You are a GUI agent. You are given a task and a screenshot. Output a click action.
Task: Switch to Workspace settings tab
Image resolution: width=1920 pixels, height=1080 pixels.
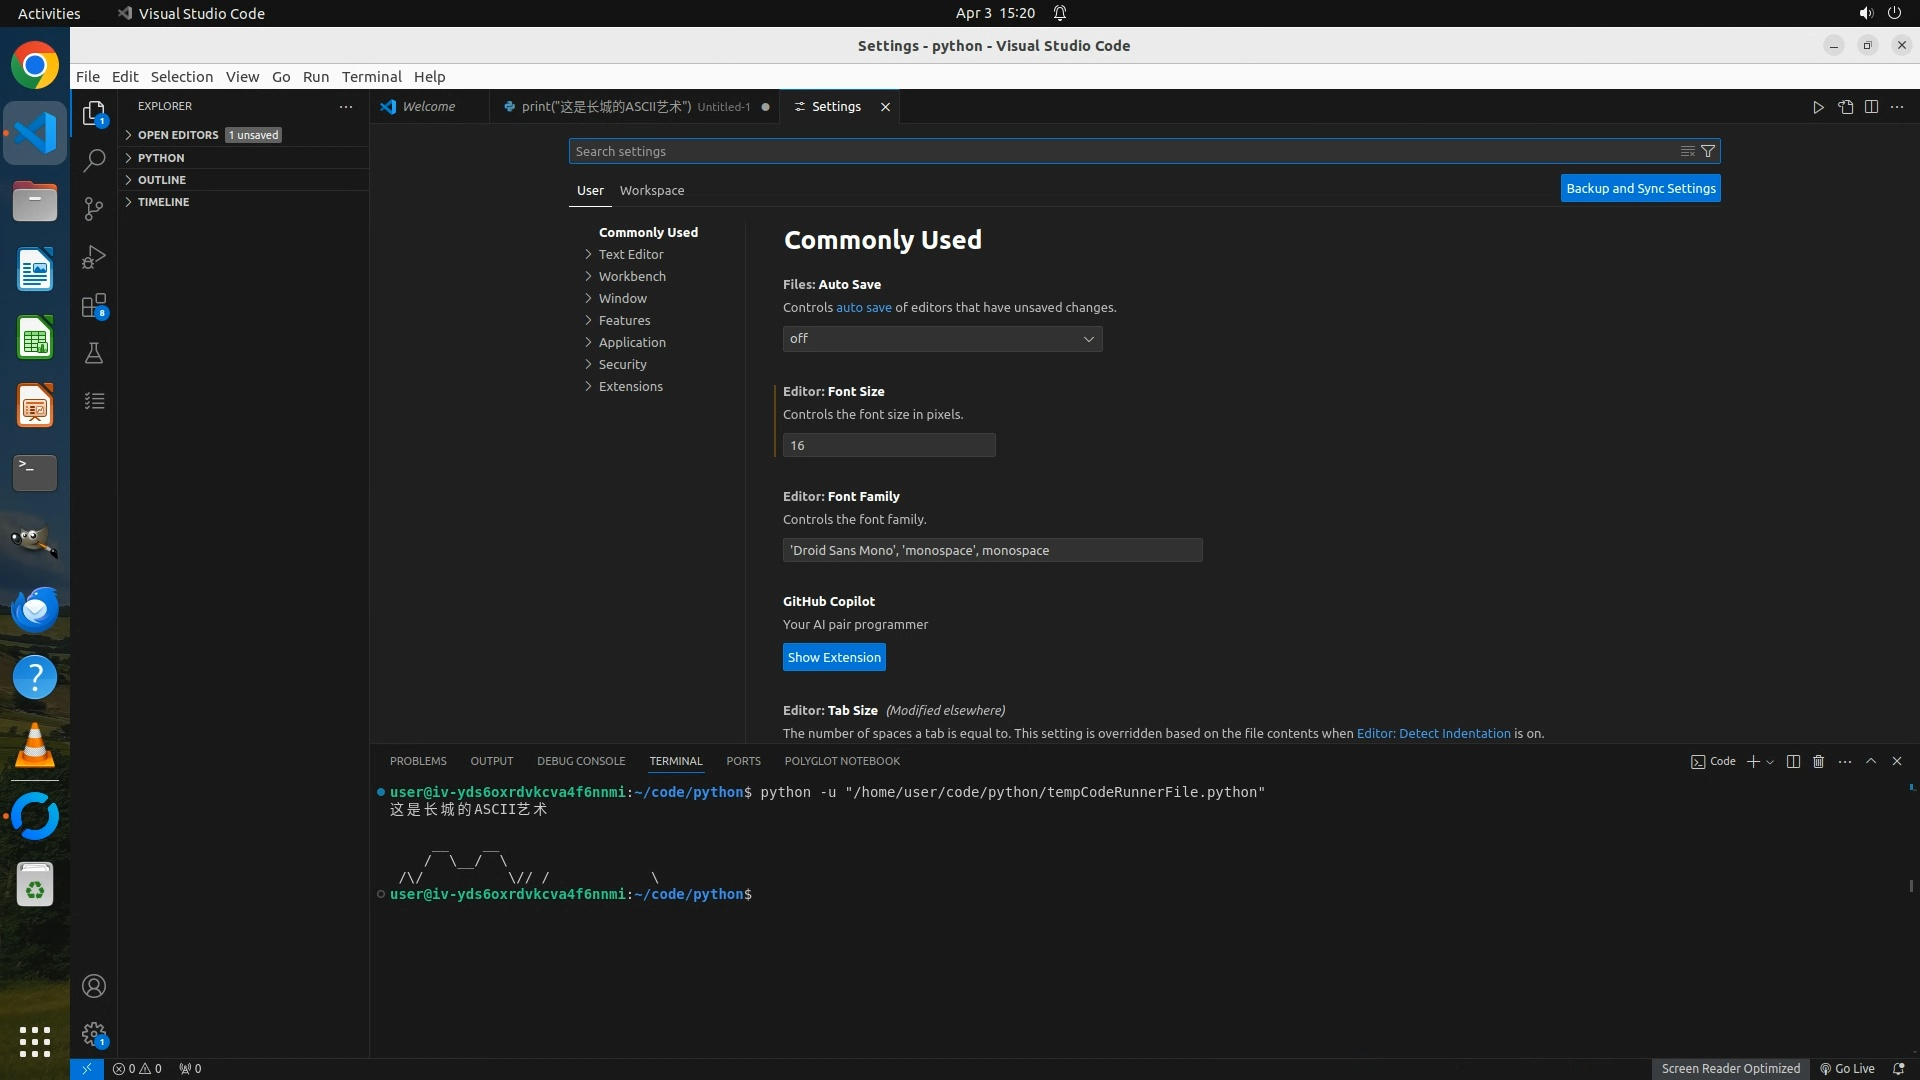coord(651,190)
